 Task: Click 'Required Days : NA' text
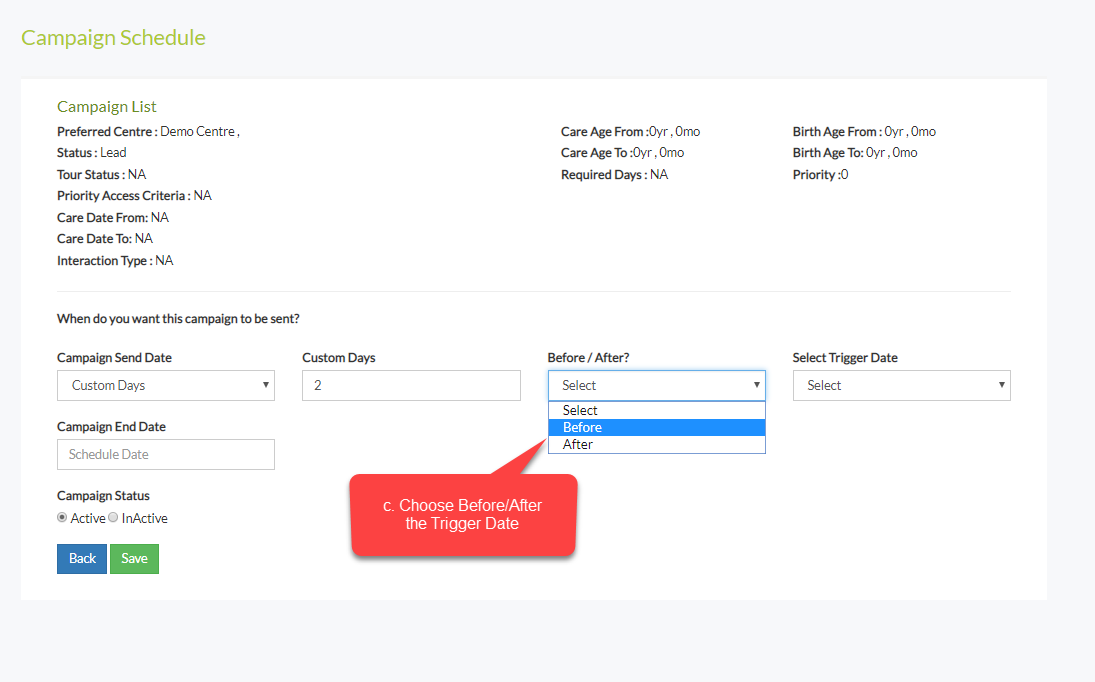click(x=615, y=175)
